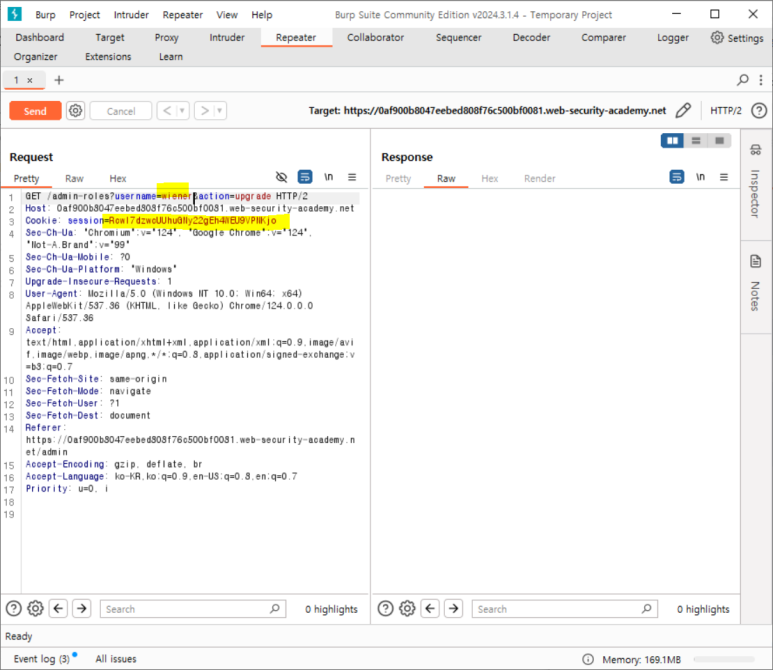
Task: Click the search magnifier on tab bar
Action: pyautogui.click(x=742, y=80)
